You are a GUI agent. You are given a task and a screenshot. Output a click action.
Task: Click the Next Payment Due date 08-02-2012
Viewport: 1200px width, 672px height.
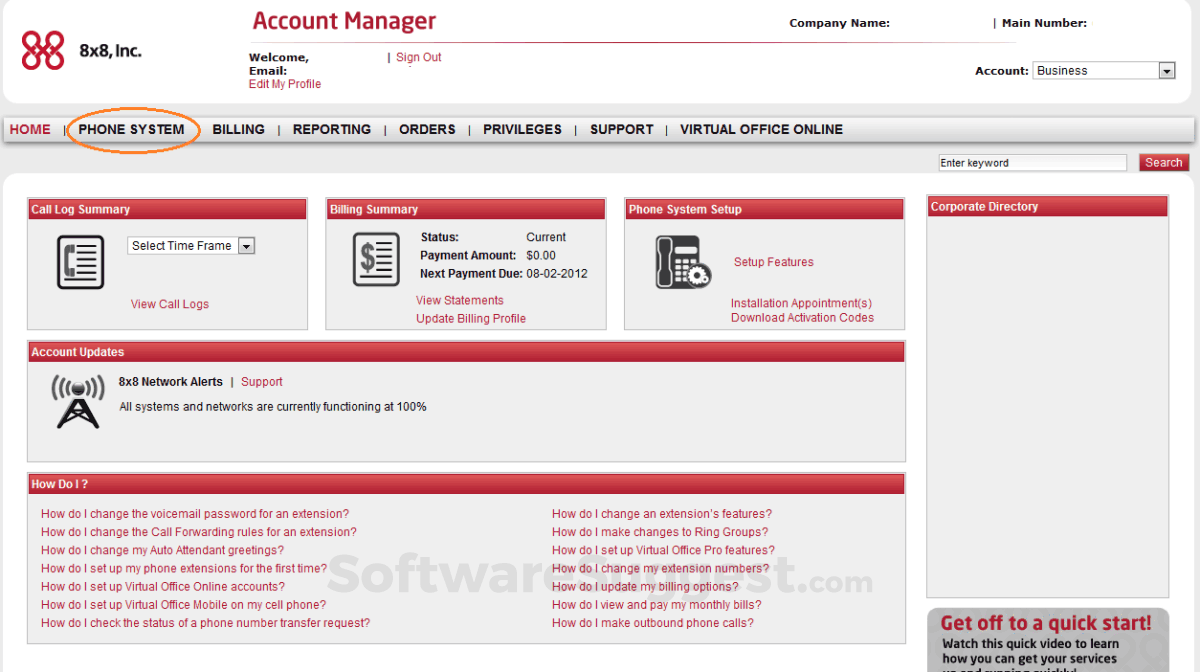[557, 274]
